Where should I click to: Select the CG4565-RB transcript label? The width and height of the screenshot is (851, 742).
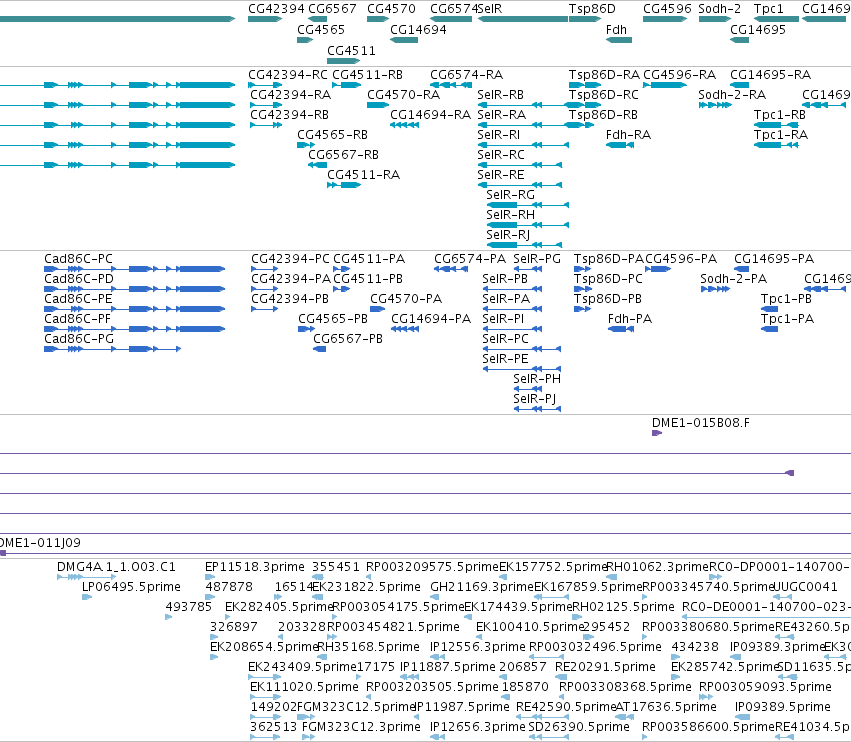[332, 134]
